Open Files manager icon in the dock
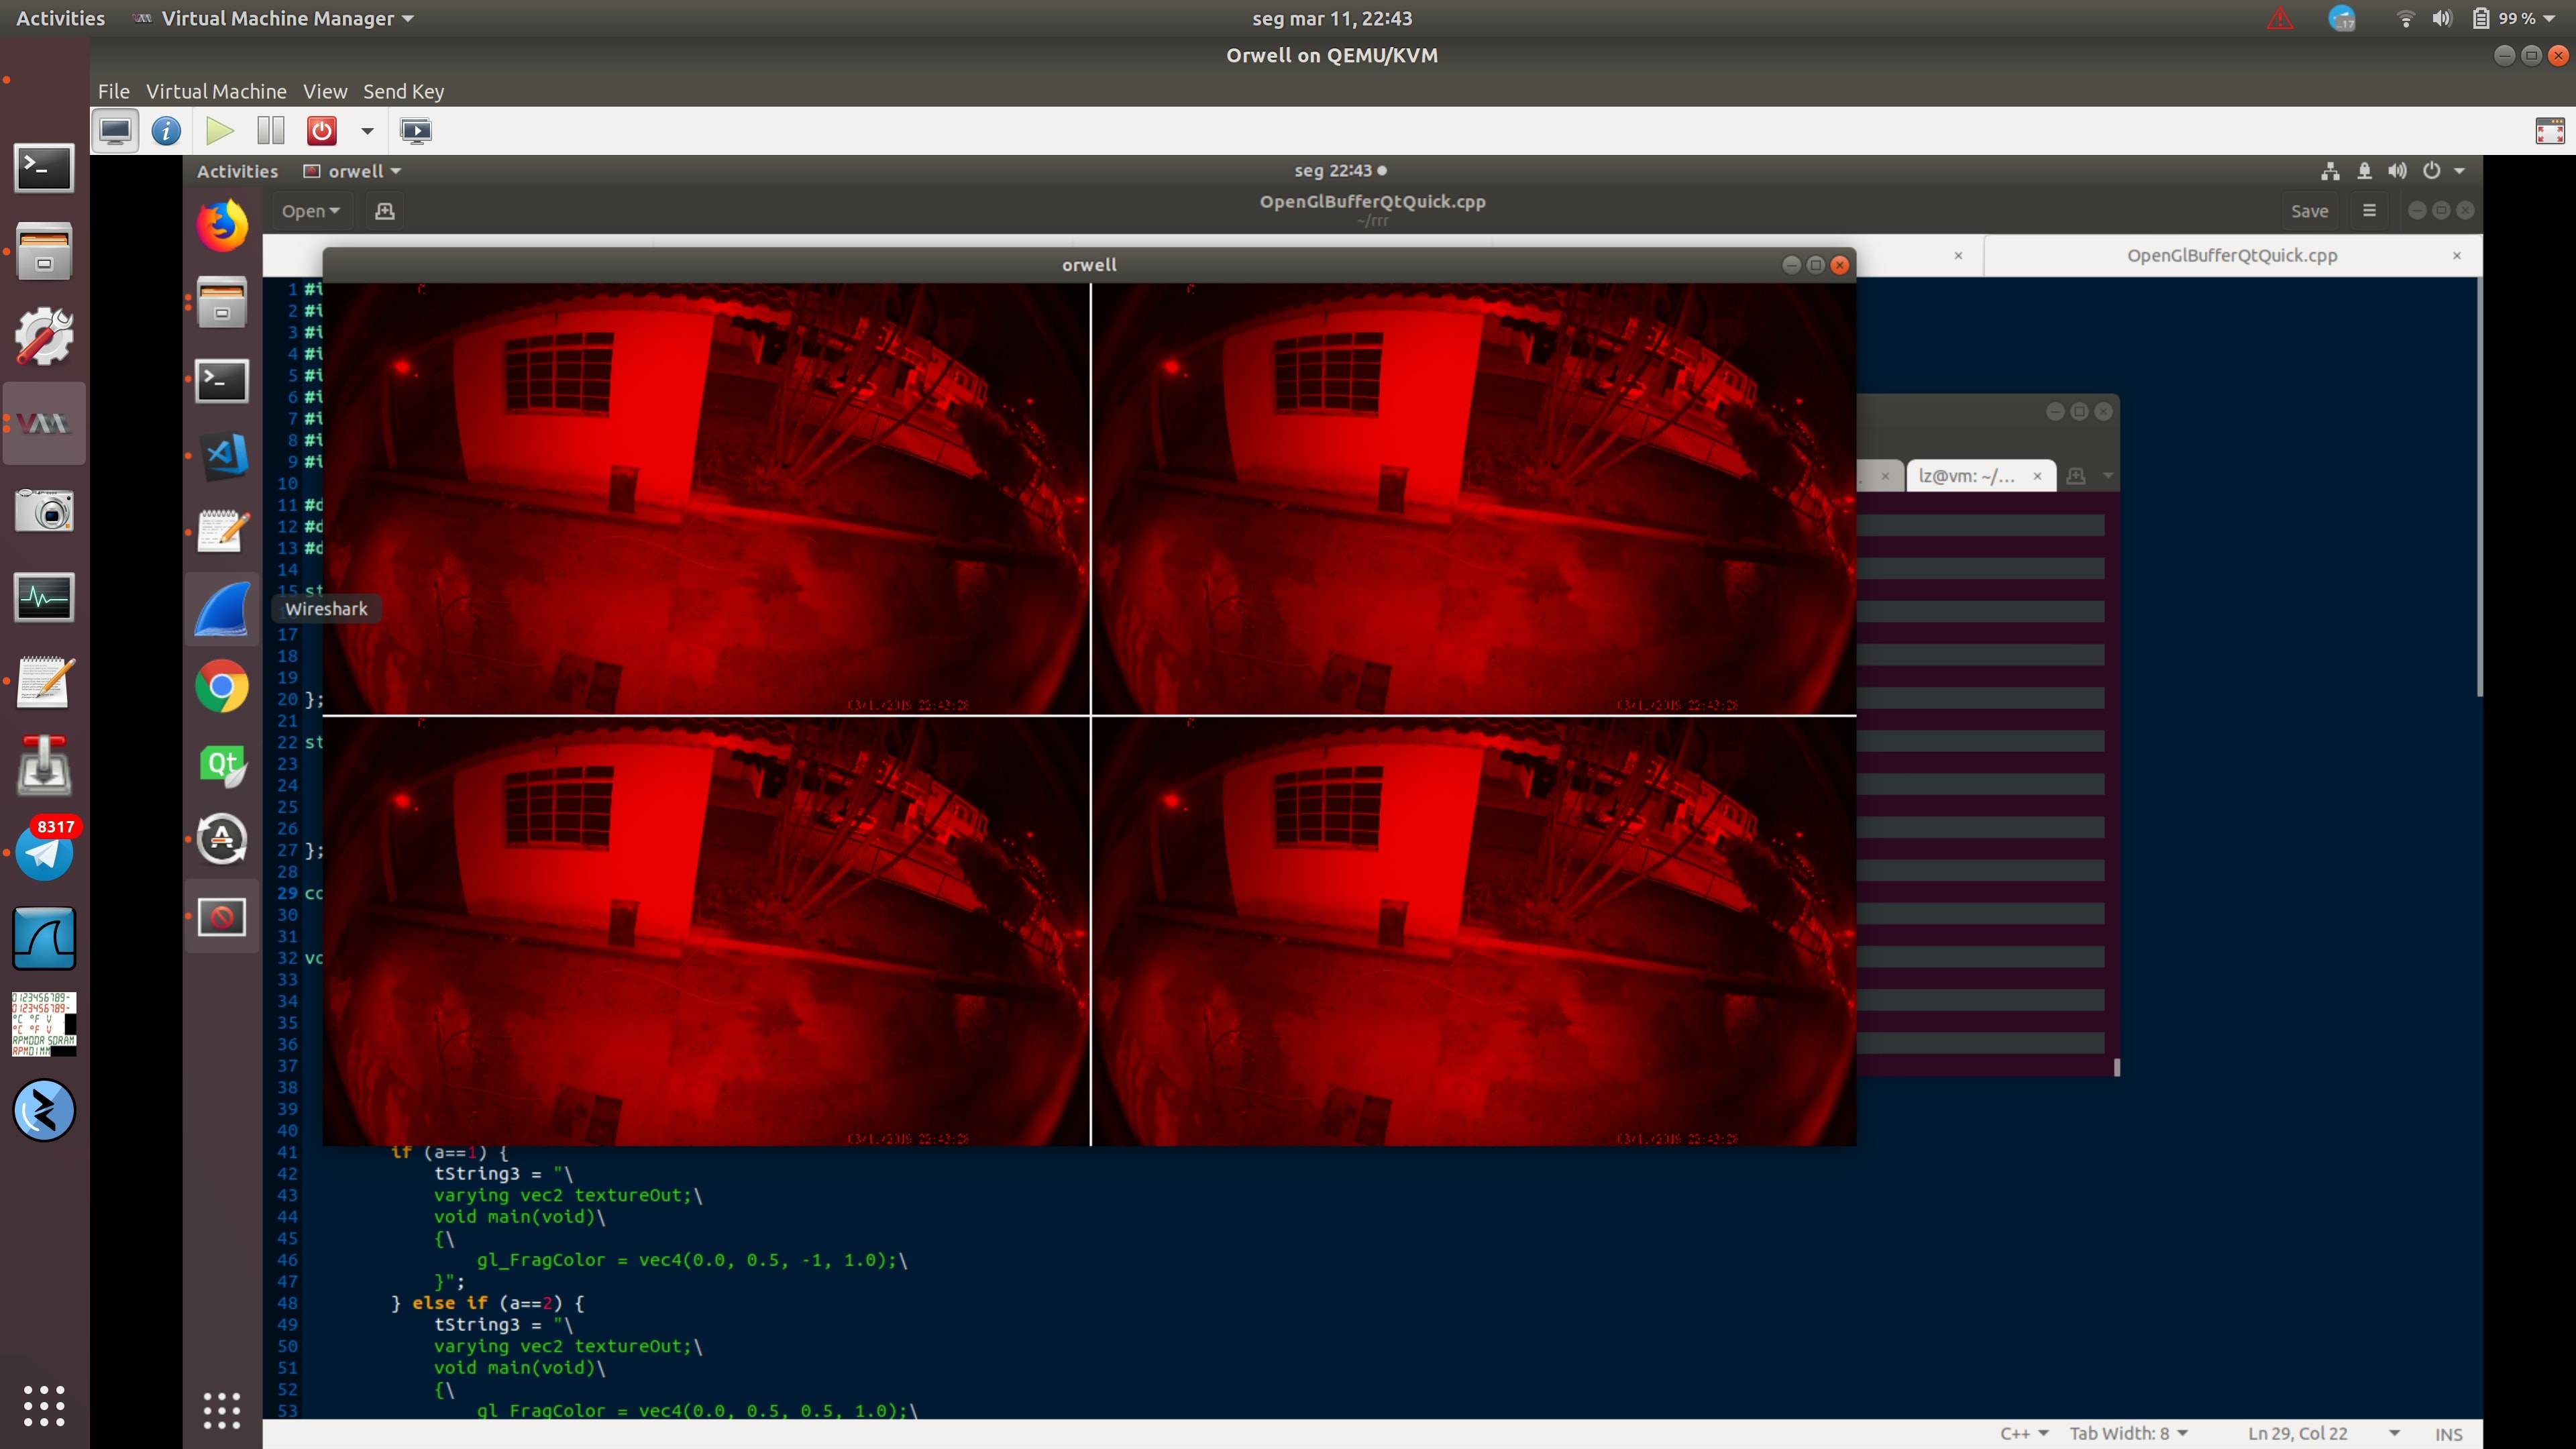Screen dimensions: 2576x1449 [x=221, y=303]
